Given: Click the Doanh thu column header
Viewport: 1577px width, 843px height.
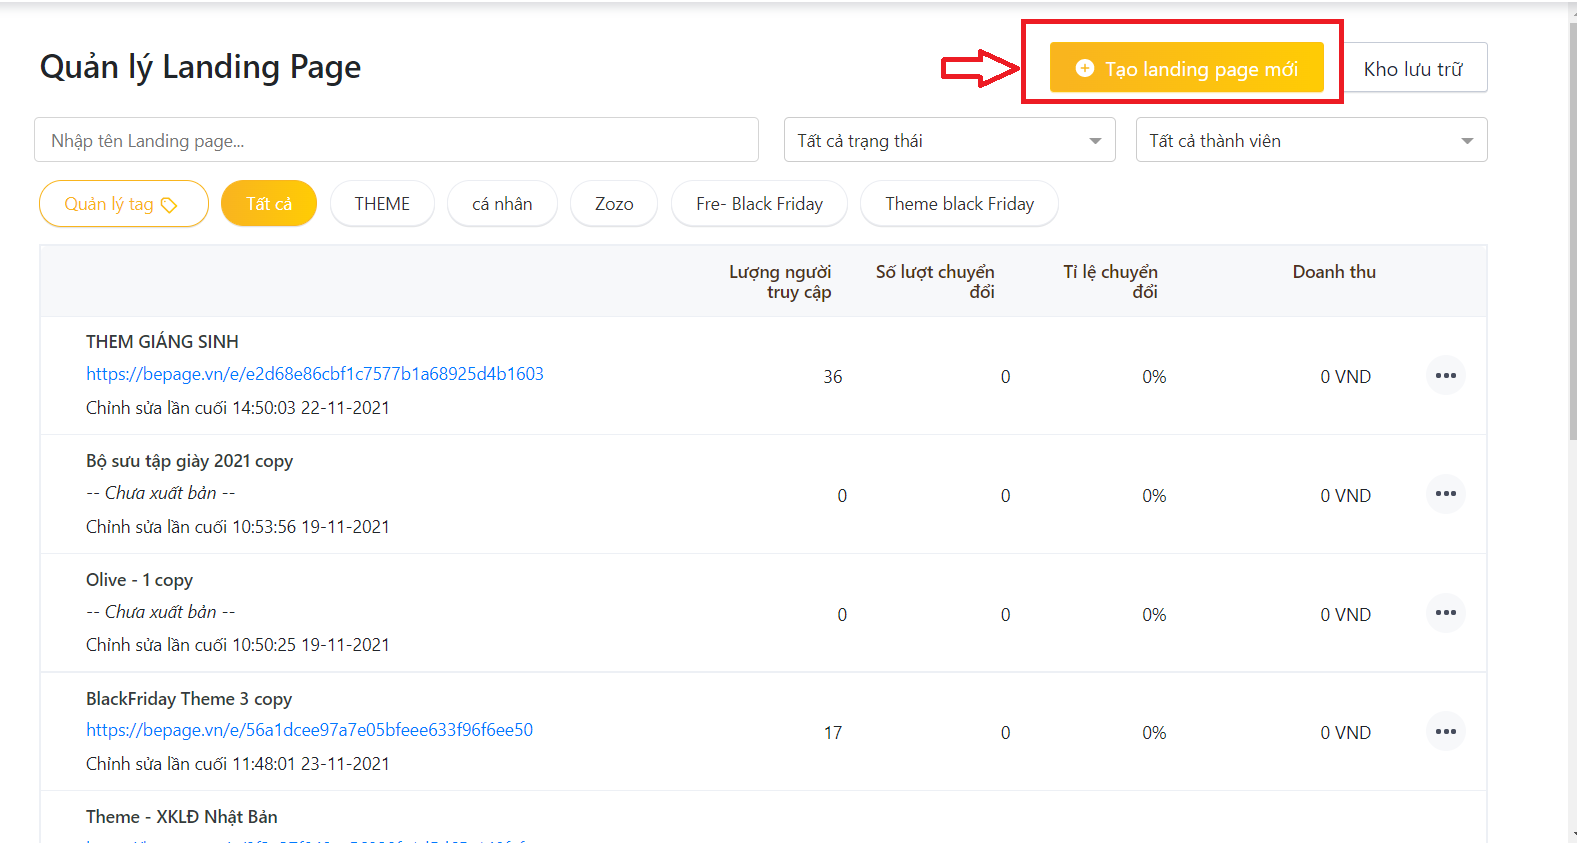Looking at the screenshot, I should click(1333, 272).
